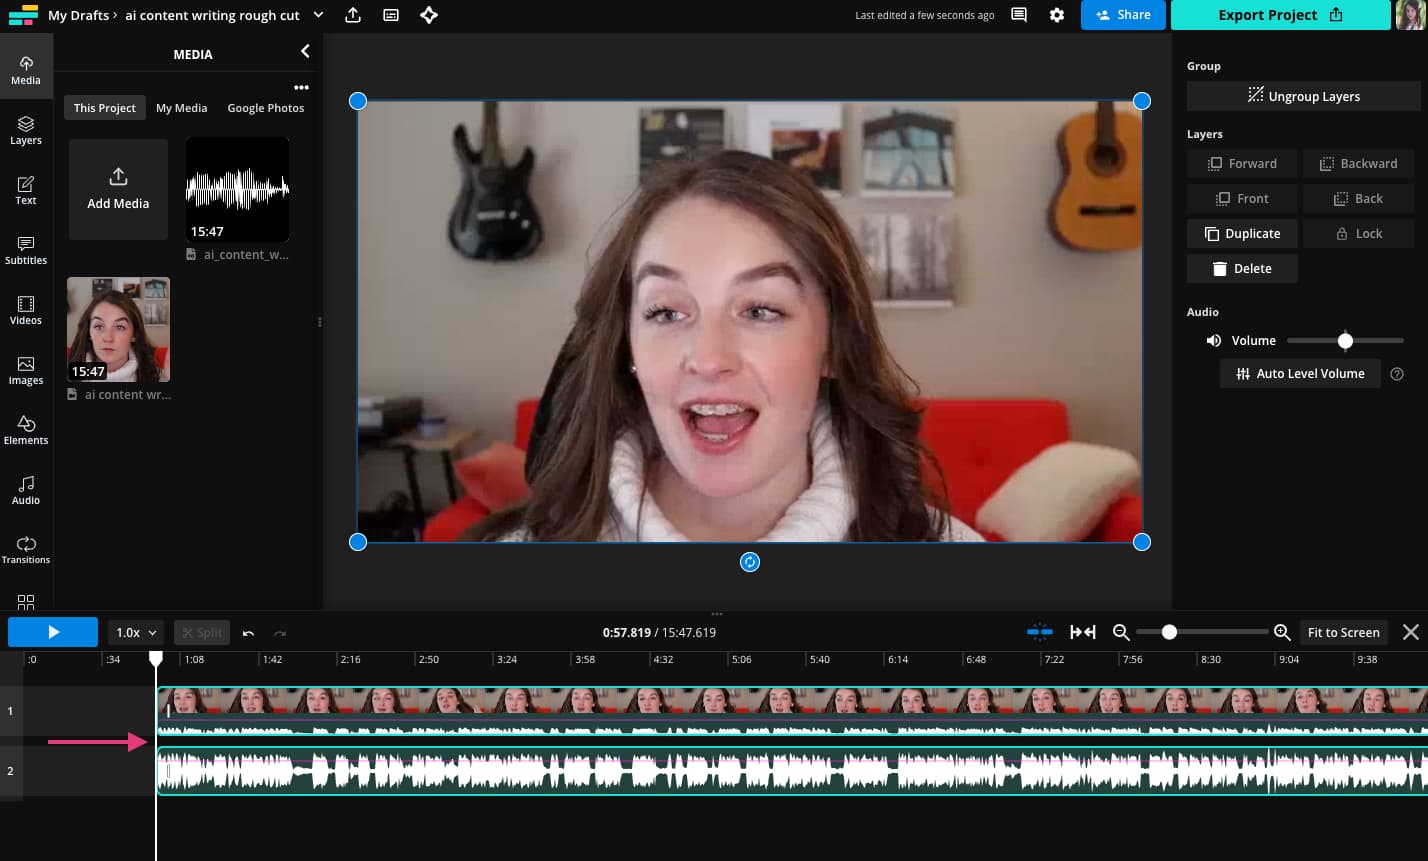Click the magic tools sparkle icon in the toolbar

pyautogui.click(x=429, y=15)
